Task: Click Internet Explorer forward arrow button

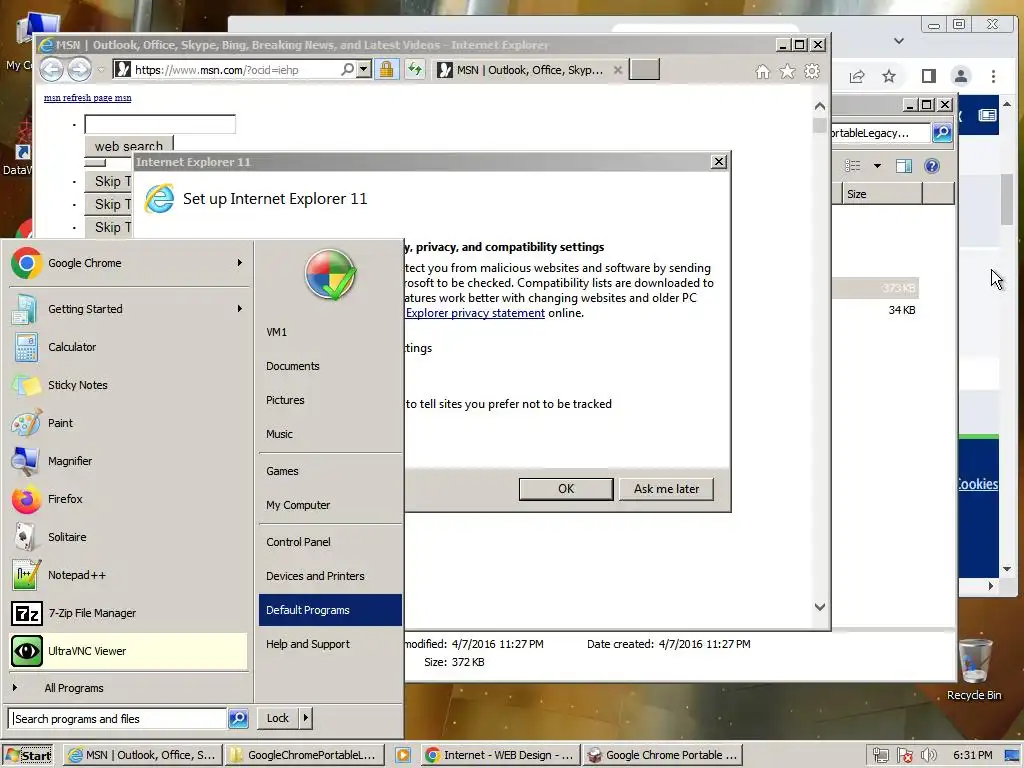Action: click(x=80, y=70)
